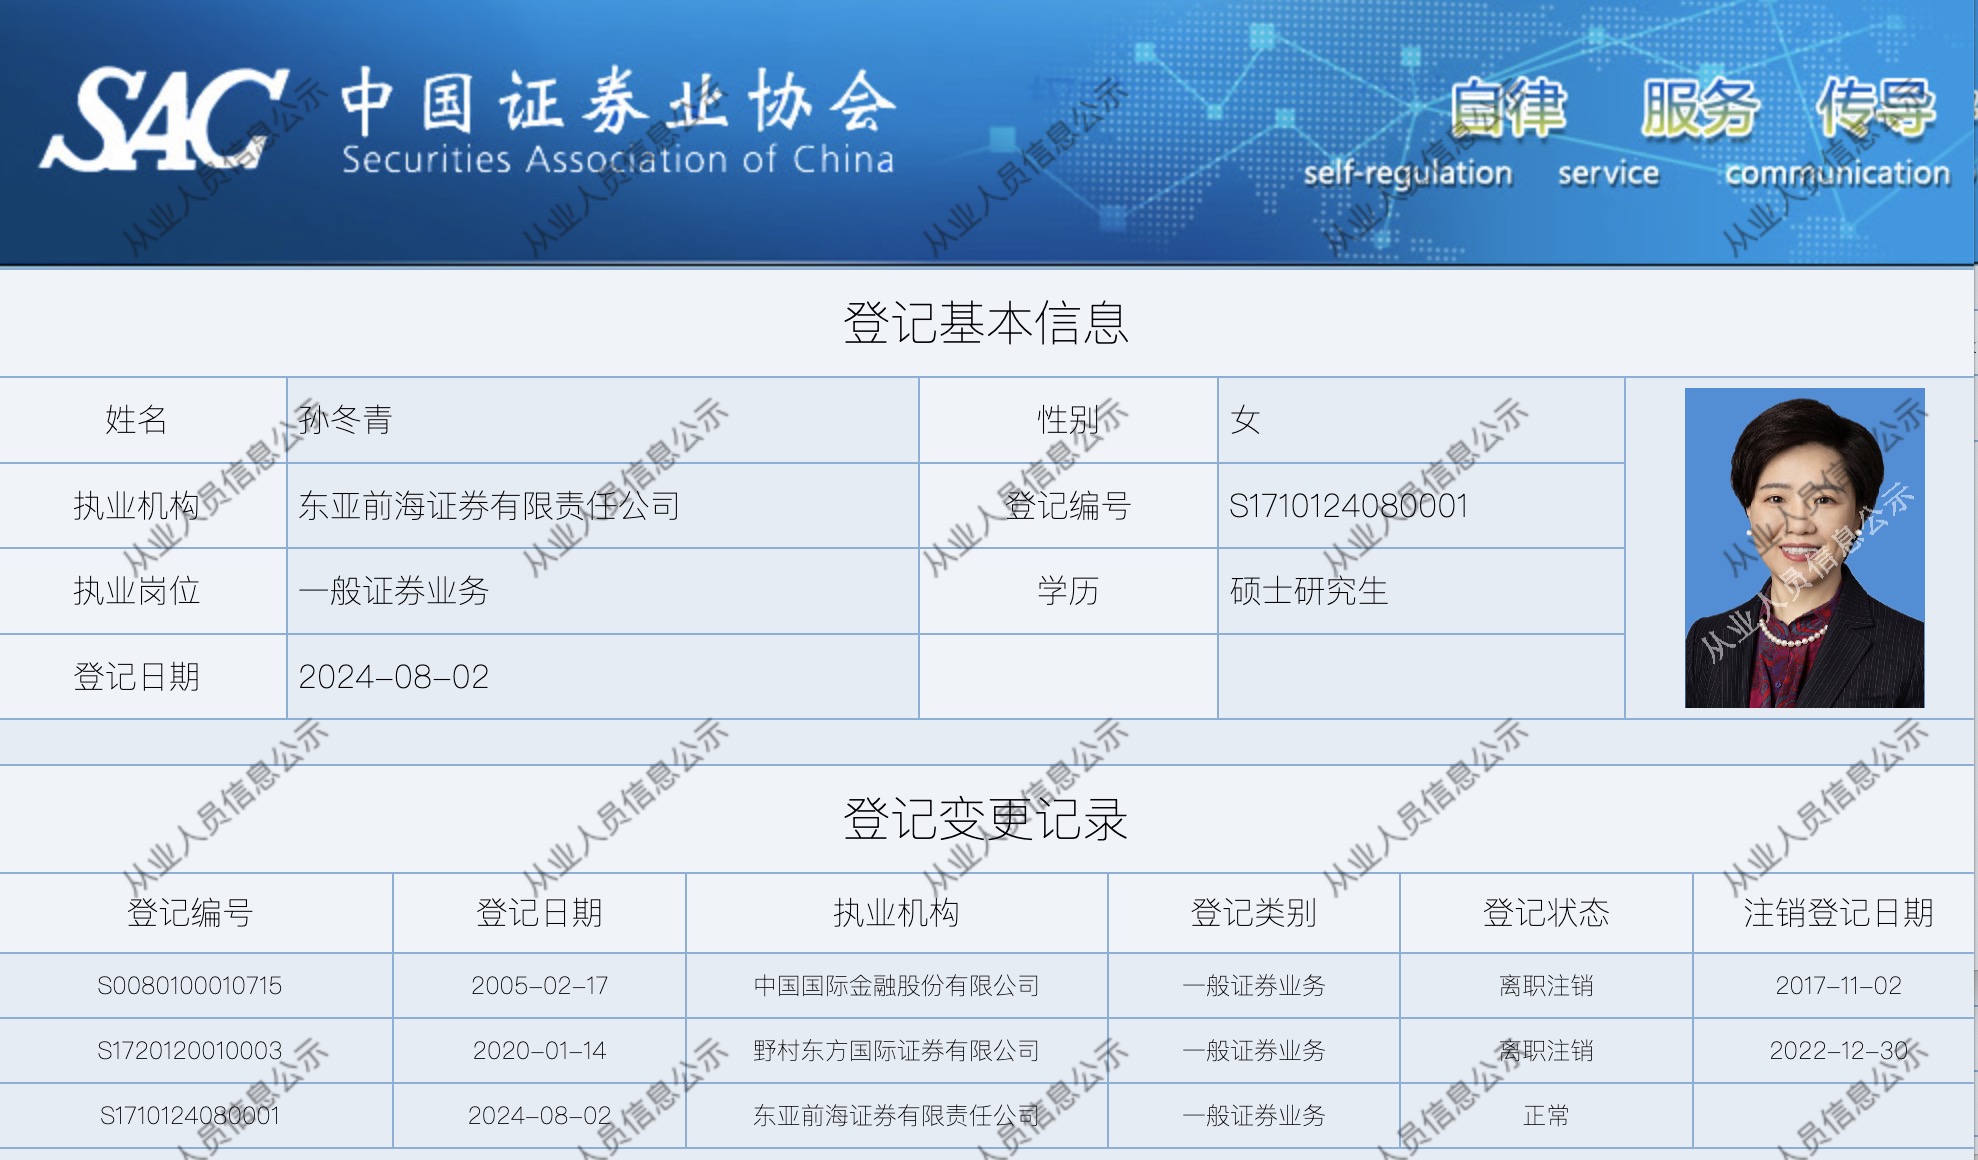The height and width of the screenshot is (1160, 1978).
Task: Click the 执业机构 column header in change records
Action: [896, 913]
